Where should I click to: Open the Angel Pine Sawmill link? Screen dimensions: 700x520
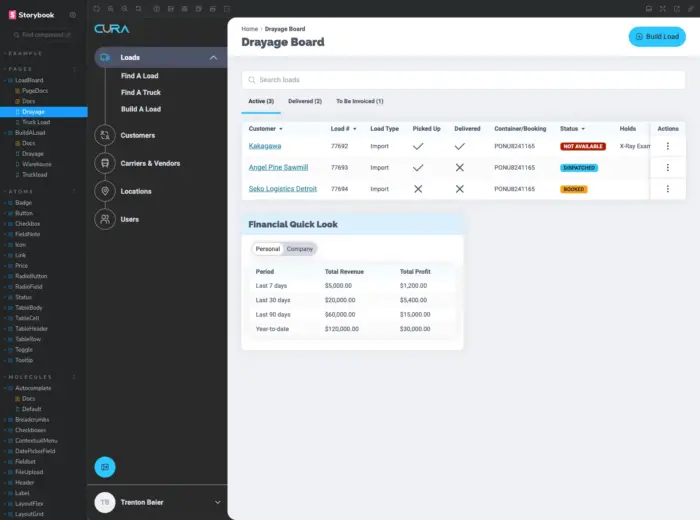coord(278,167)
